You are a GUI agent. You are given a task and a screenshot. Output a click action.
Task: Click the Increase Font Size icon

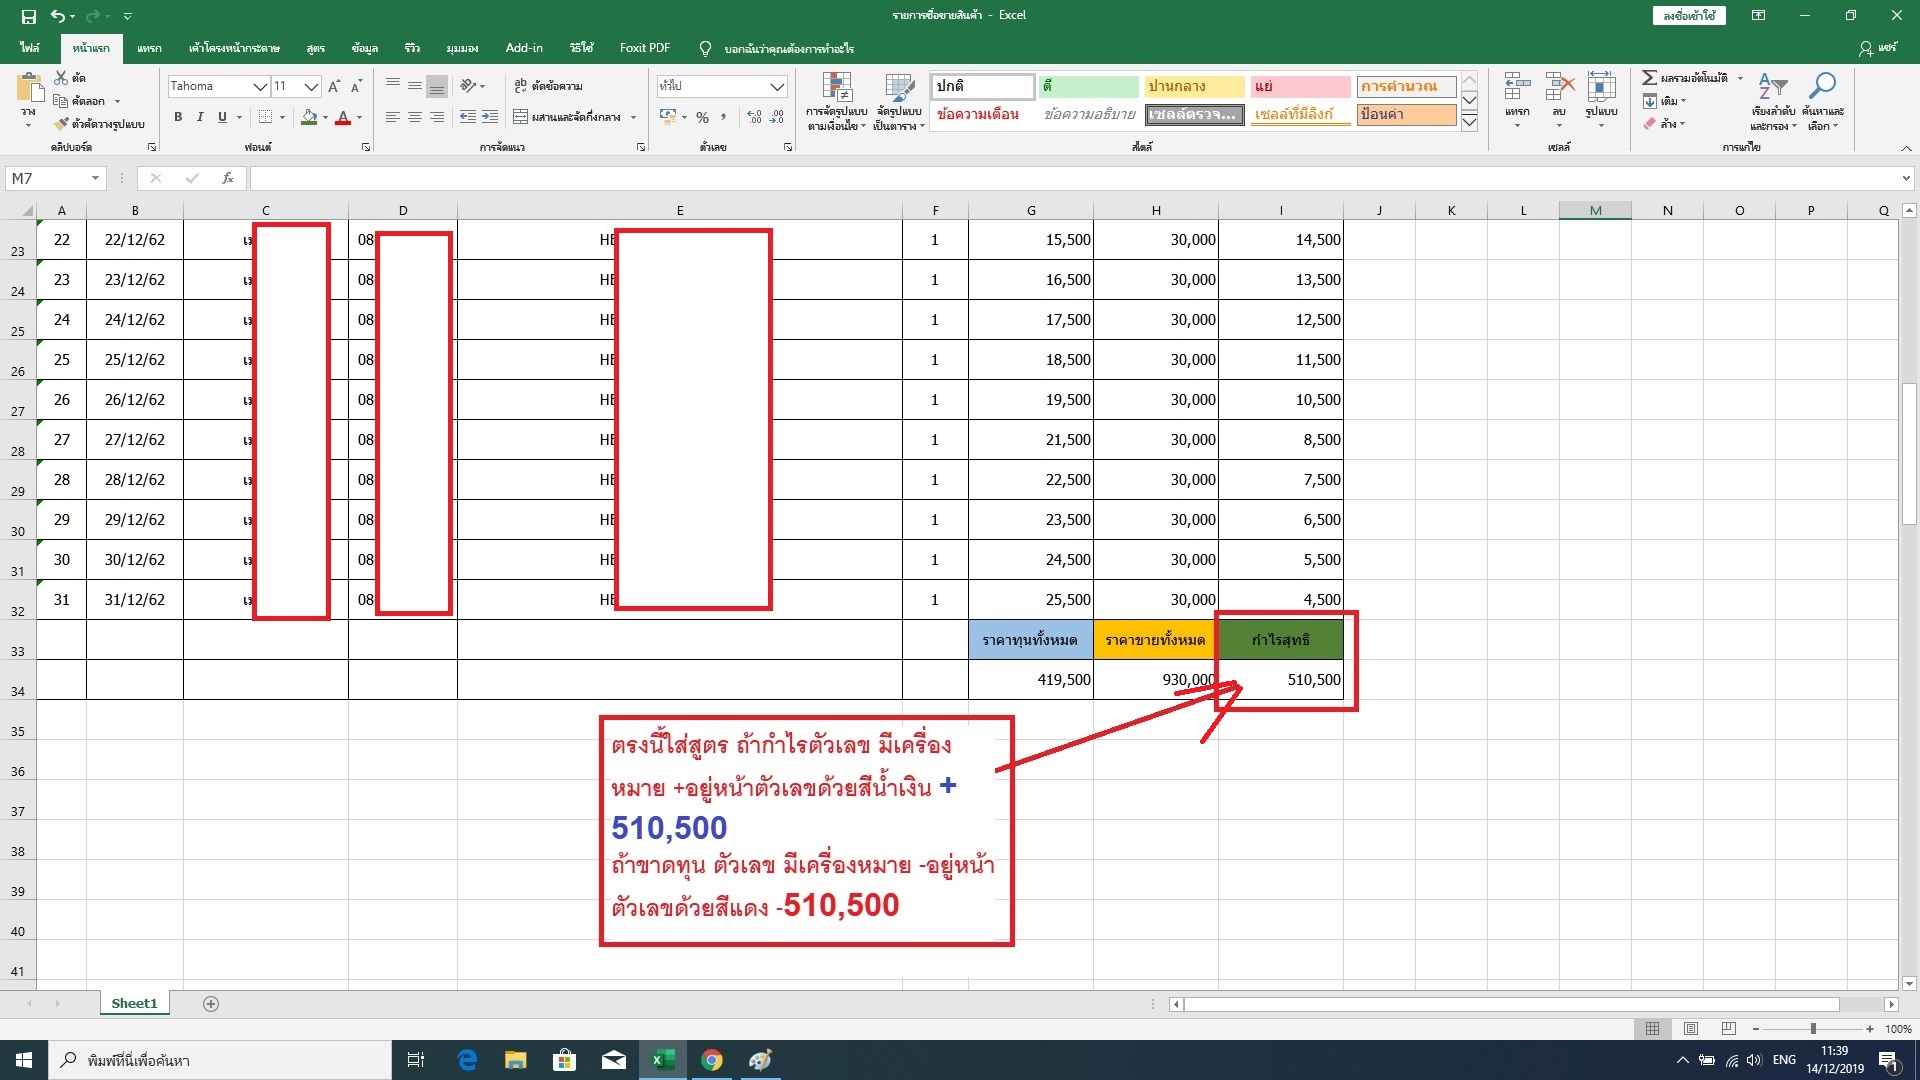(334, 87)
